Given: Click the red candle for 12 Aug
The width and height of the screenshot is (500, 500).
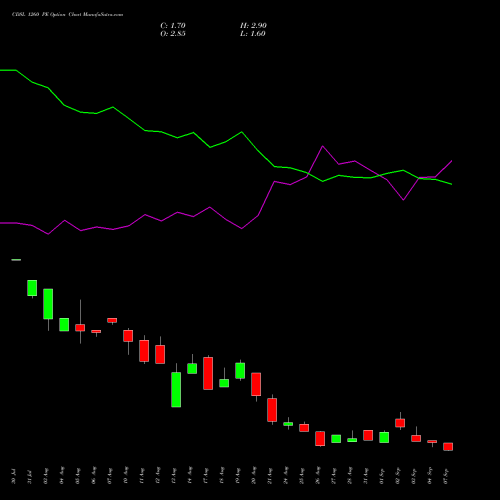Looking at the screenshot, I should 160,354.
